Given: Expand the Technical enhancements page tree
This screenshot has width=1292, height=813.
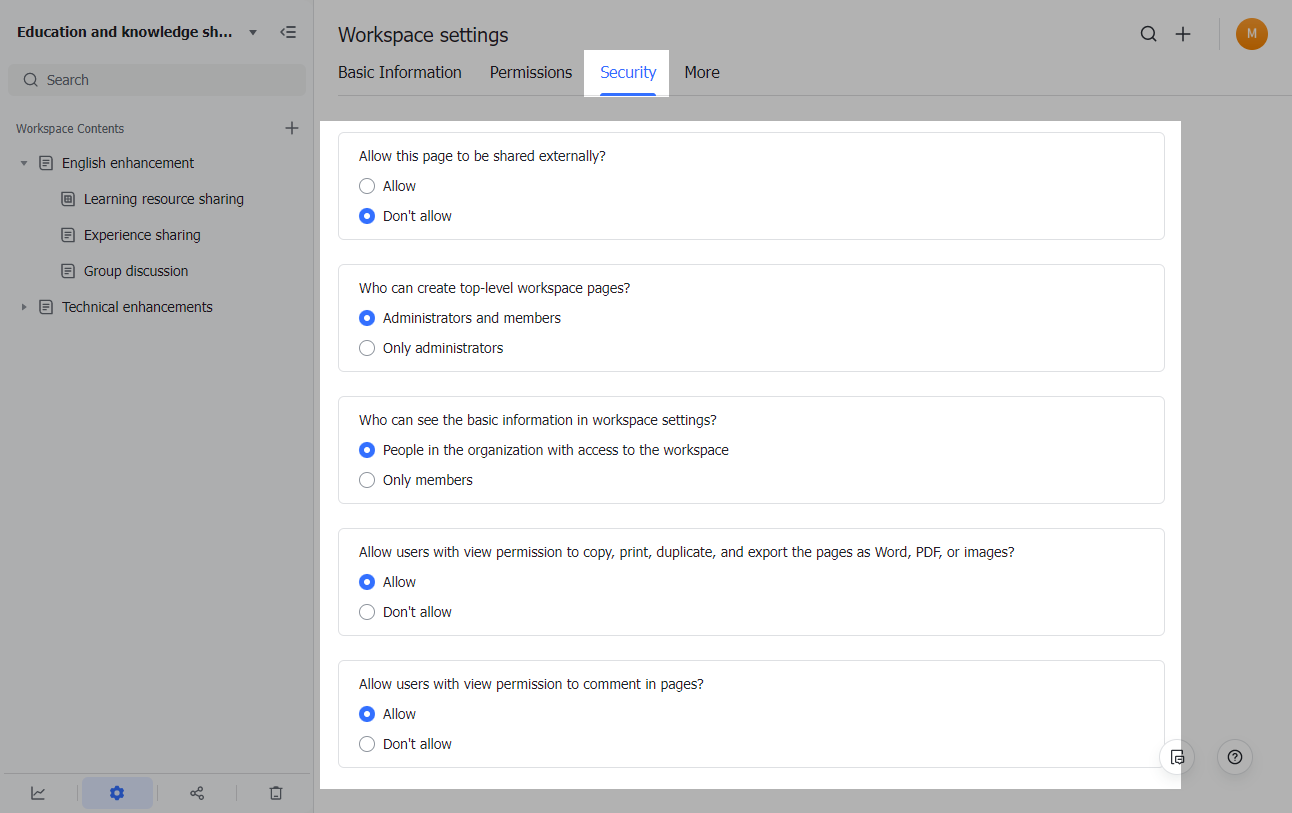Looking at the screenshot, I should 24,307.
